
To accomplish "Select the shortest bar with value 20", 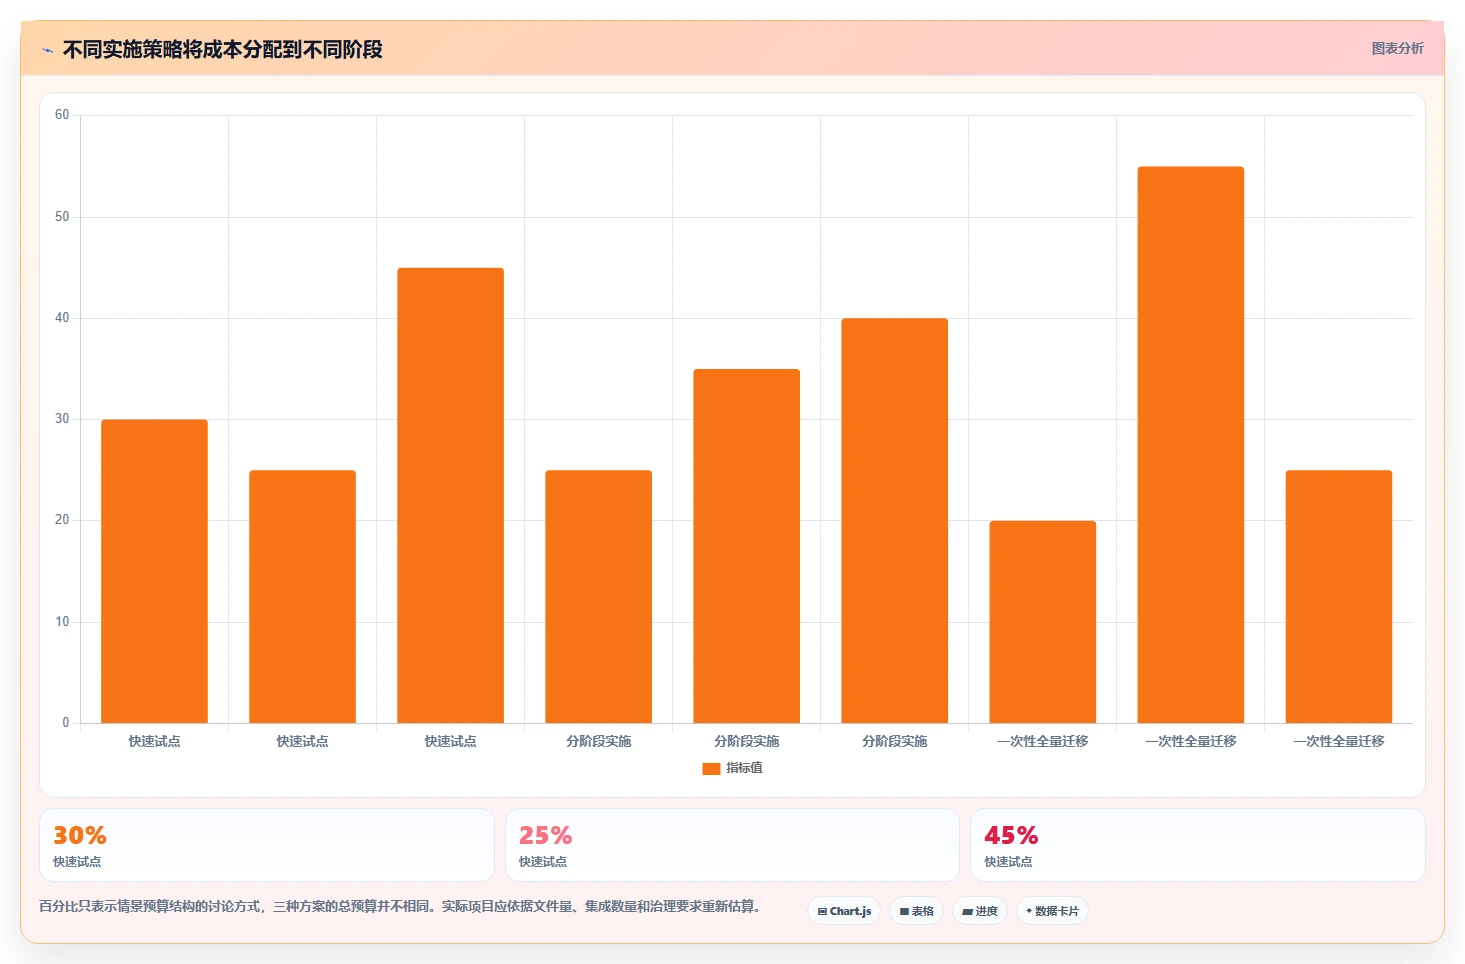I will click(1043, 622).
